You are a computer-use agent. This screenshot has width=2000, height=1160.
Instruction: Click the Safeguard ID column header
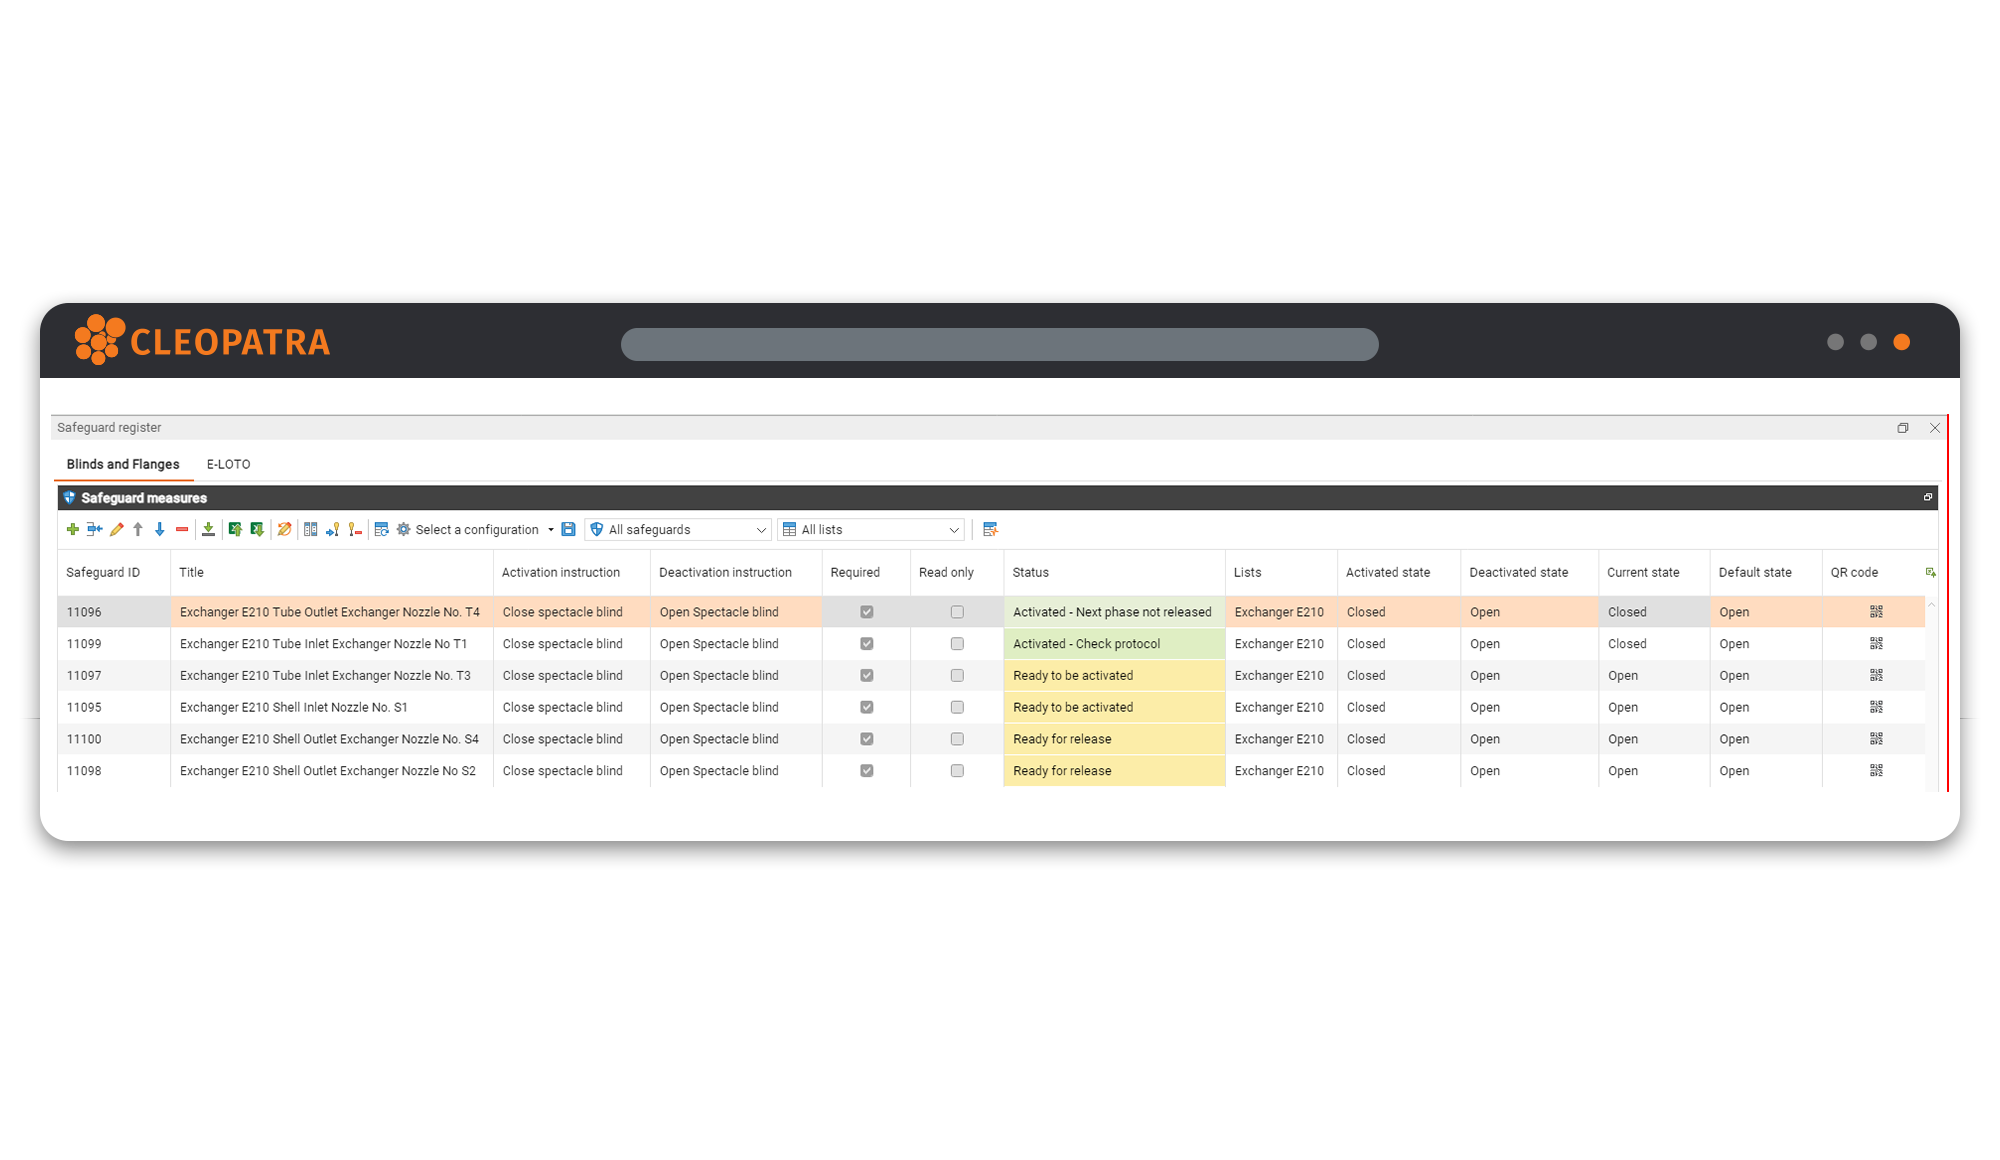click(103, 573)
